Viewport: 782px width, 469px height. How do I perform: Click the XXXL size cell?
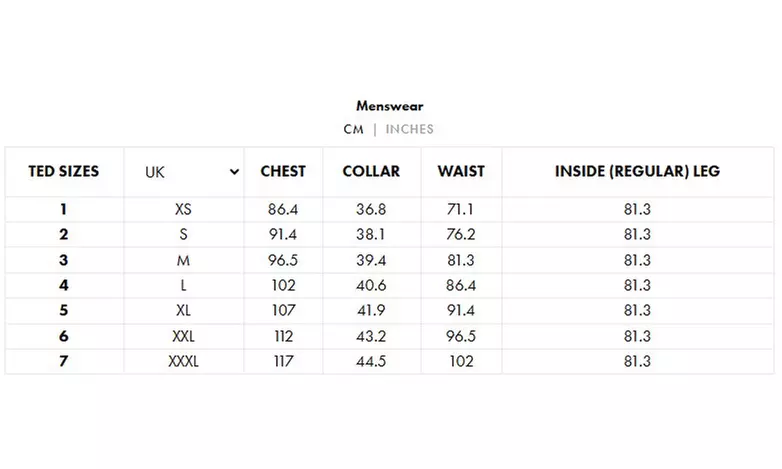pos(183,361)
